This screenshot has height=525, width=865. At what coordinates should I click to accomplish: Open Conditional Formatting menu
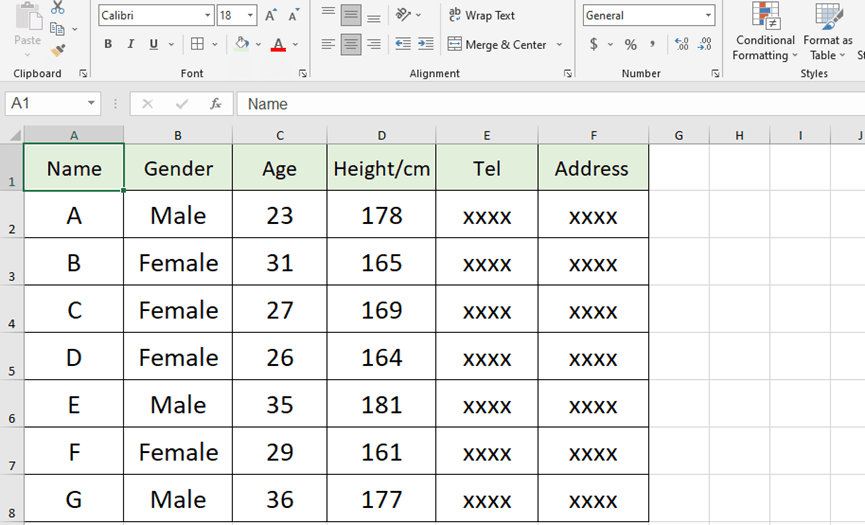pos(765,31)
